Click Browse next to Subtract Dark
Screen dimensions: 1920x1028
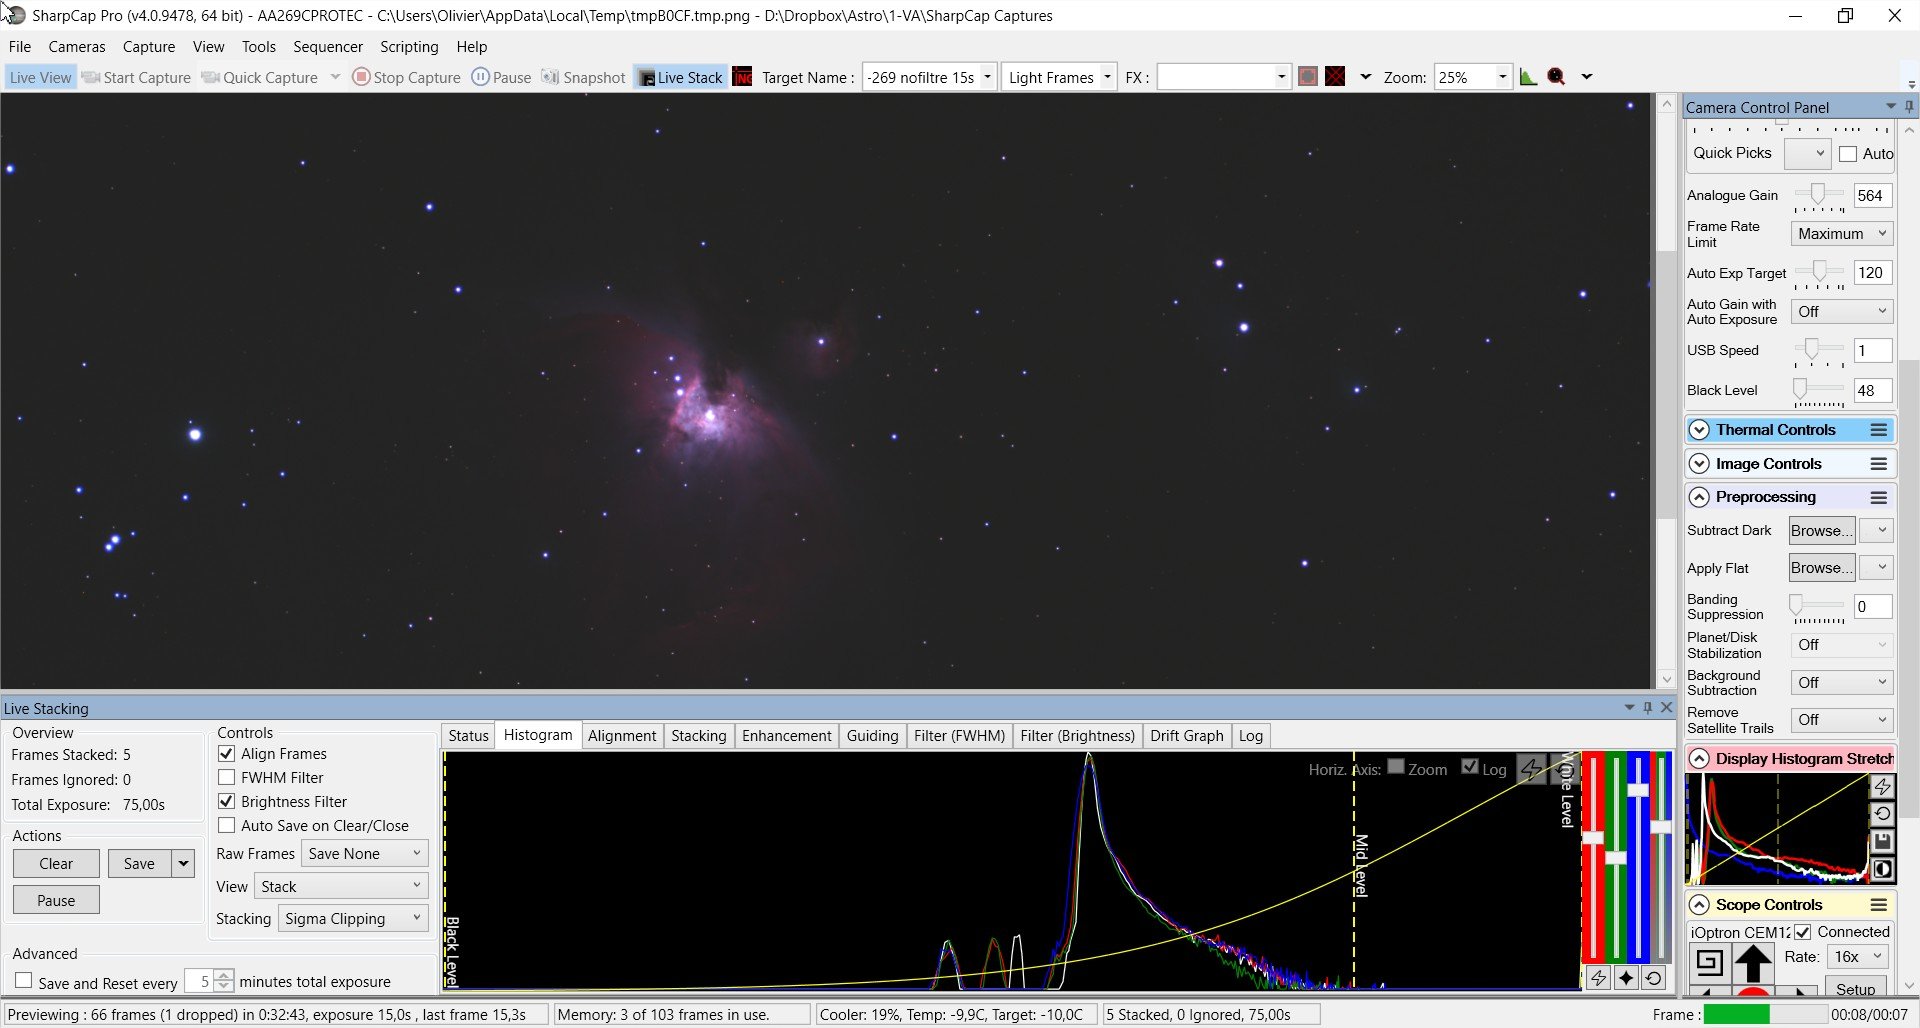[1821, 530]
